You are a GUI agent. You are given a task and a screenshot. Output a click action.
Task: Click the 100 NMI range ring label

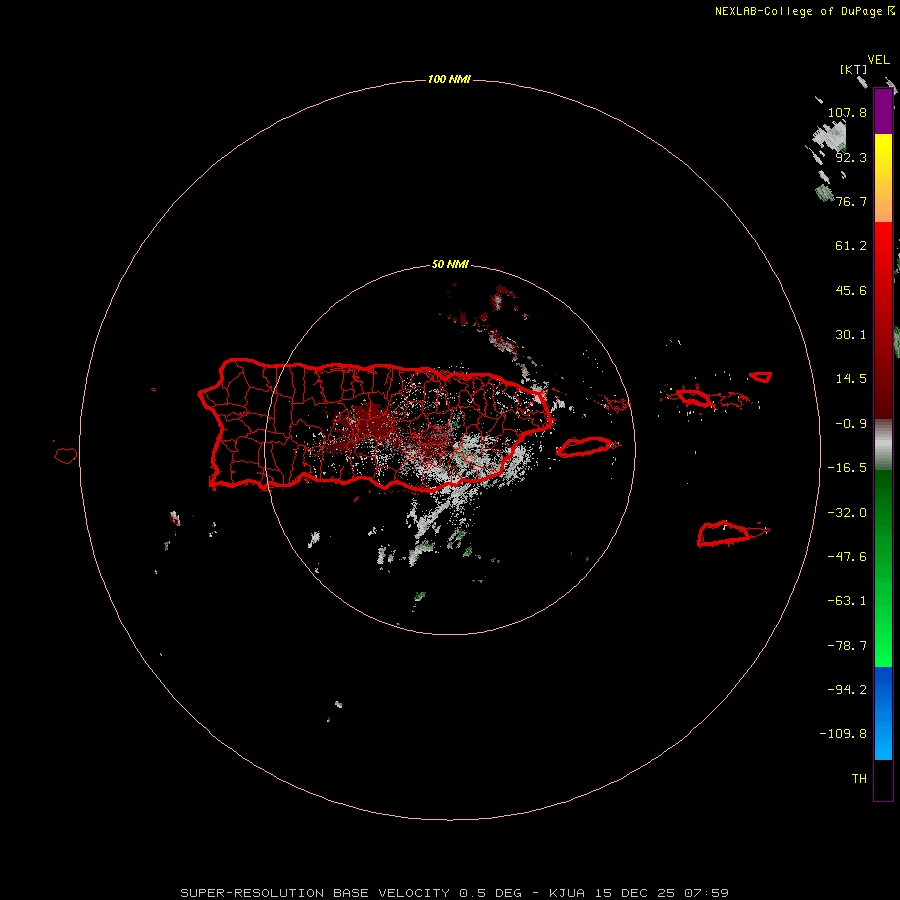pyautogui.click(x=449, y=79)
